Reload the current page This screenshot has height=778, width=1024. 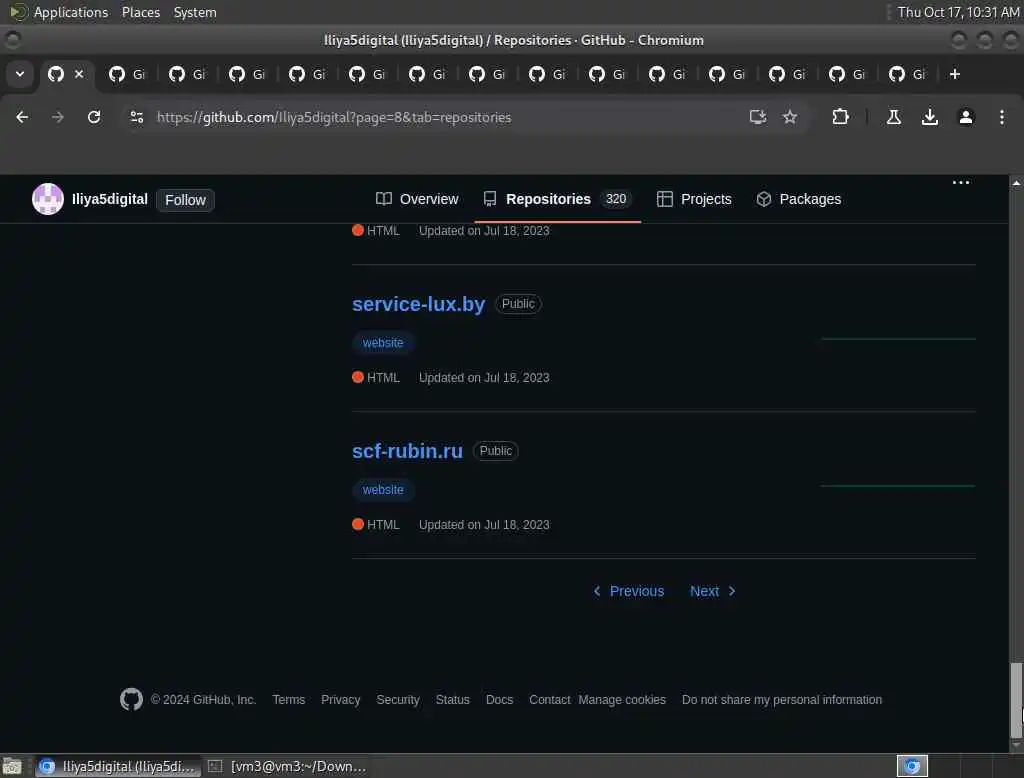click(x=94, y=117)
